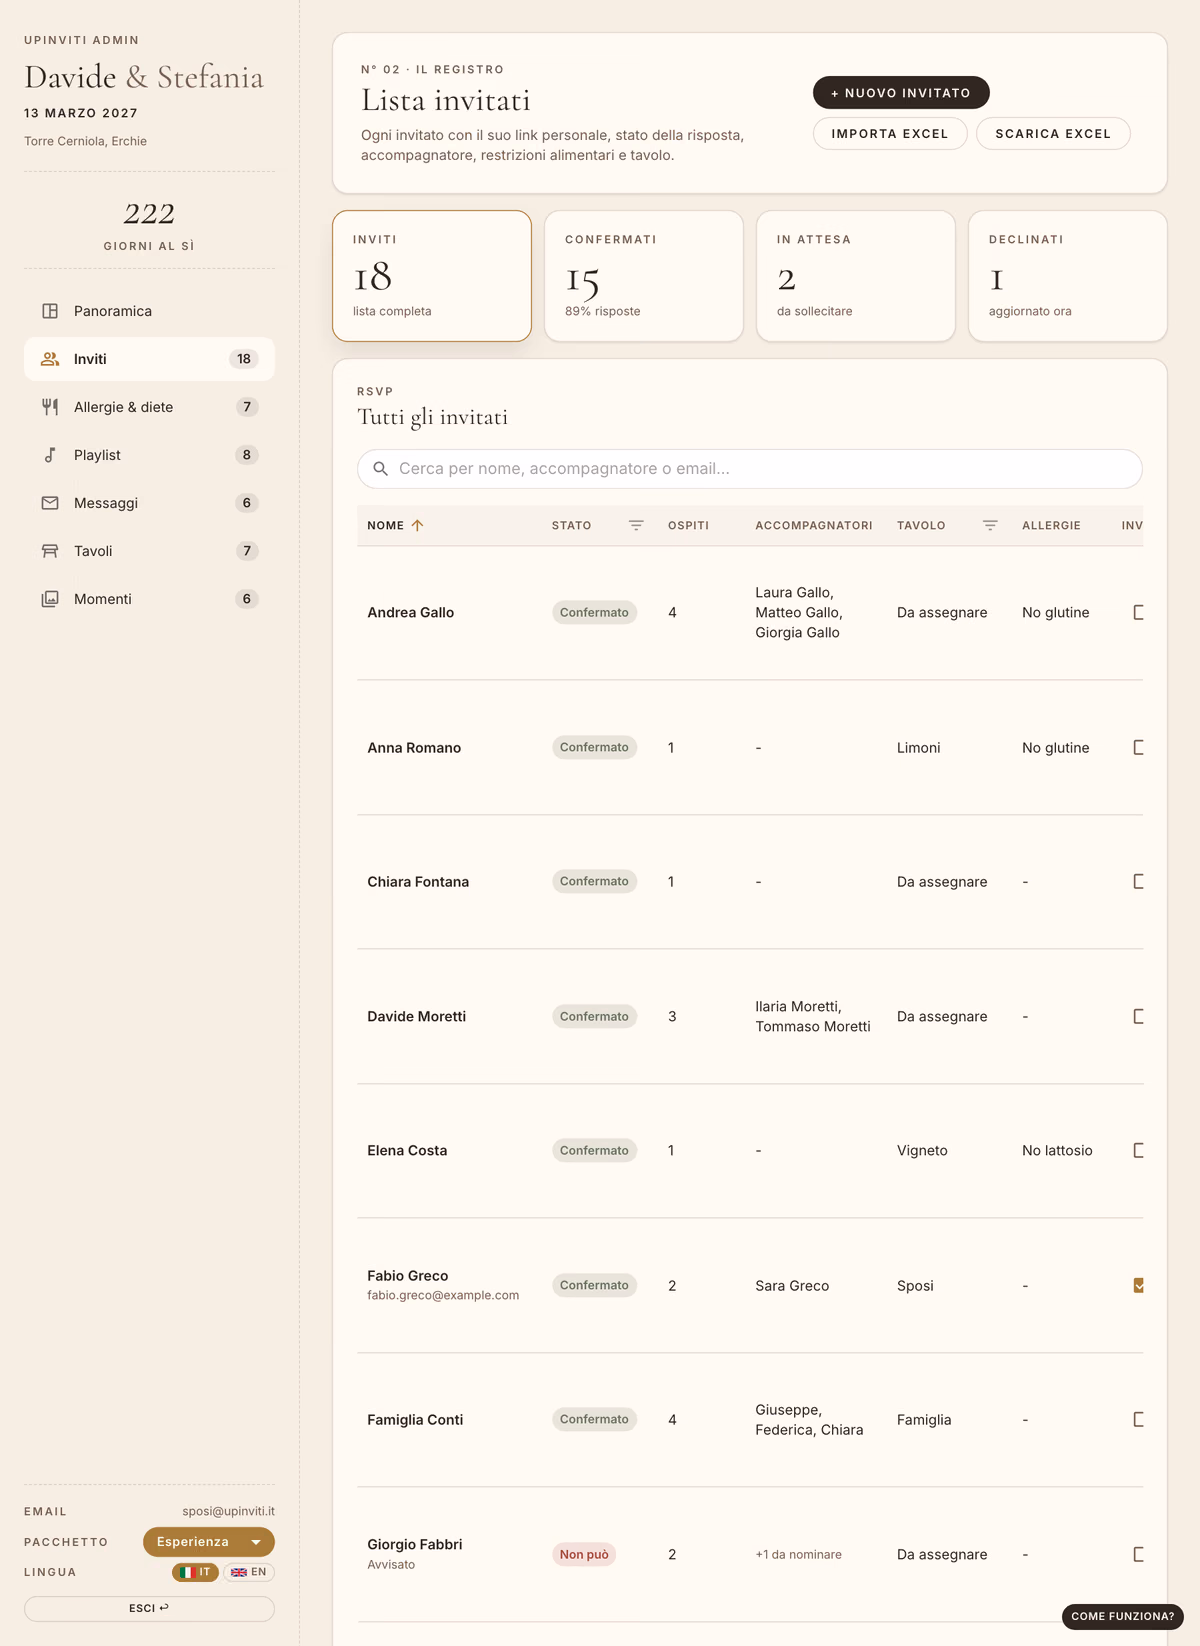Open the Tavoli table icon
1200x1646 pixels.
pos(50,551)
